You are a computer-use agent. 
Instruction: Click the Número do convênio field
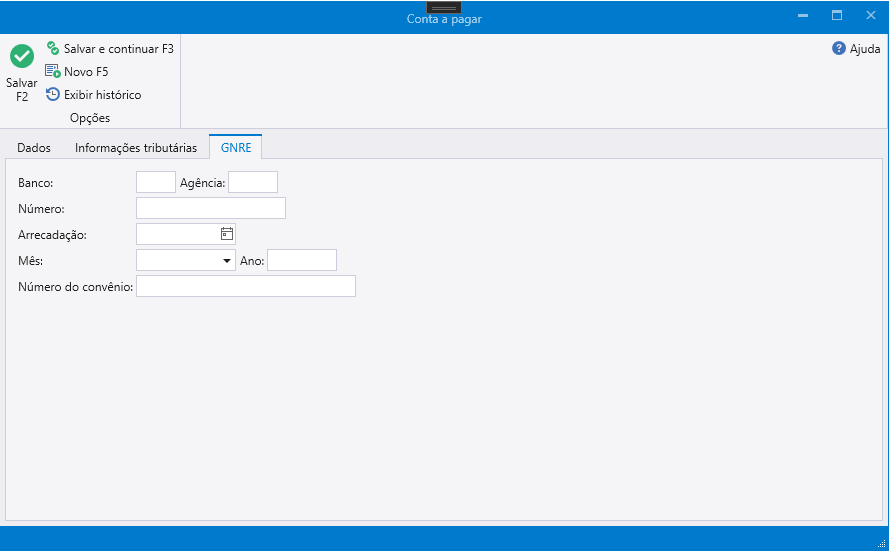point(246,287)
